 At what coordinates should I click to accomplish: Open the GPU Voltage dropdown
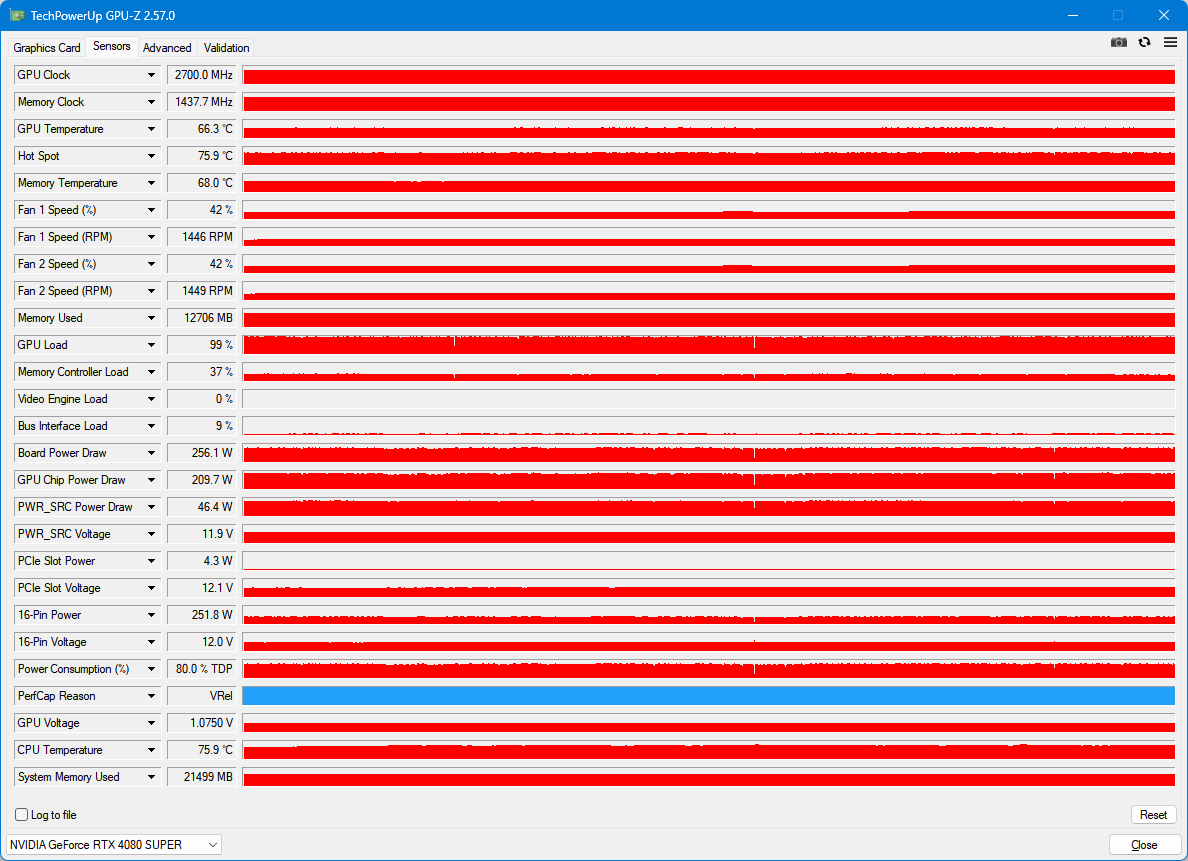tap(88, 723)
